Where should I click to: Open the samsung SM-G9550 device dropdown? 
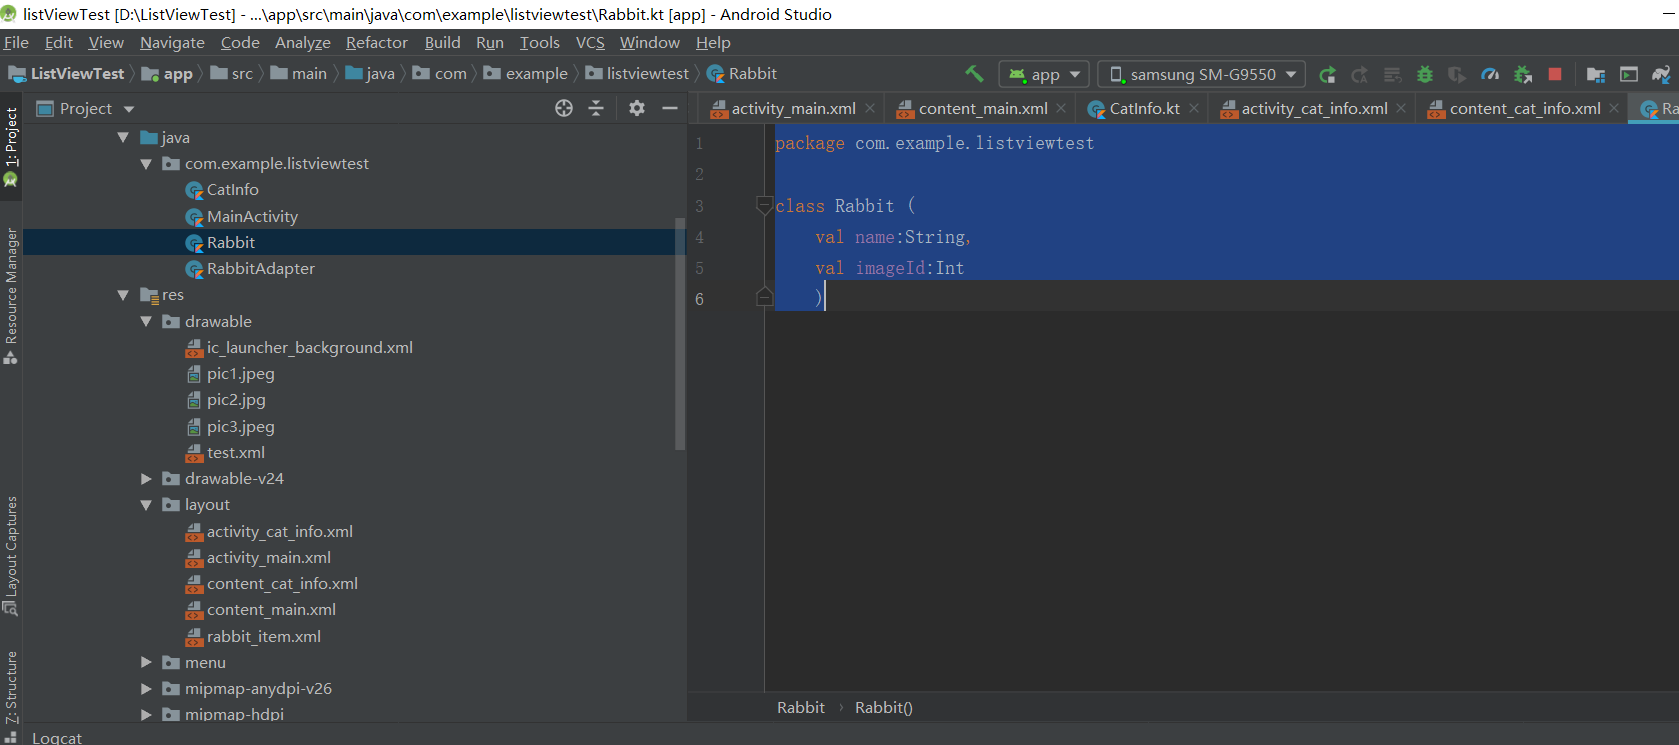[1202, 74]
